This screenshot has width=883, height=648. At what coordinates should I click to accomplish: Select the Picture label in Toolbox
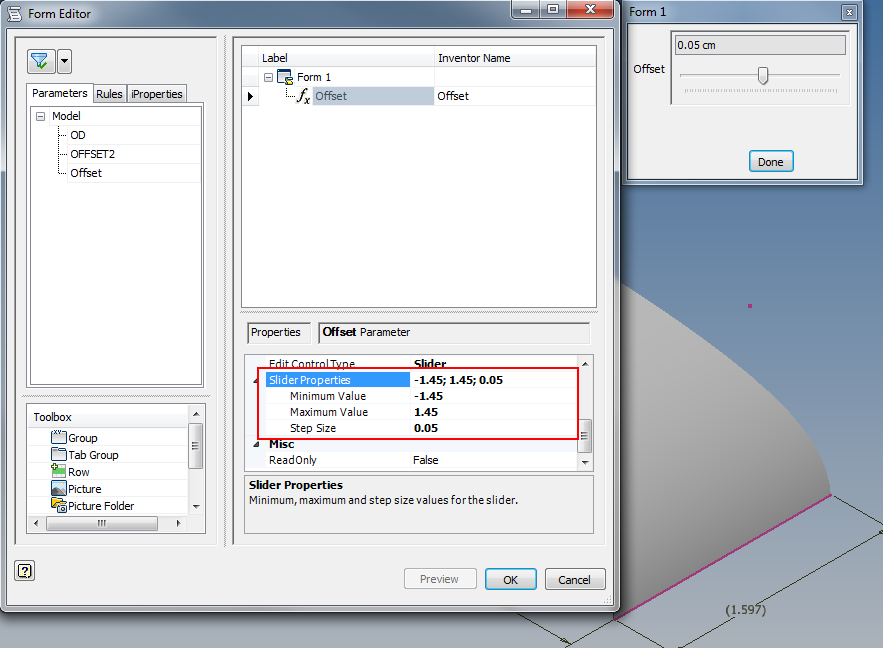pos(85,489)
